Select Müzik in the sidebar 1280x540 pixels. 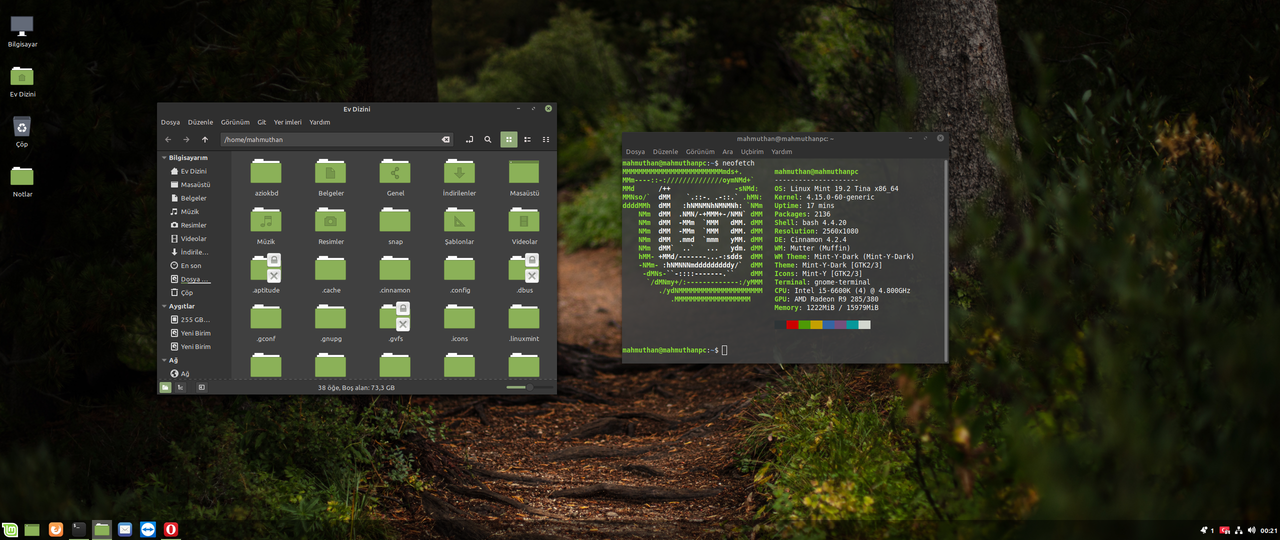coord(190,212)
